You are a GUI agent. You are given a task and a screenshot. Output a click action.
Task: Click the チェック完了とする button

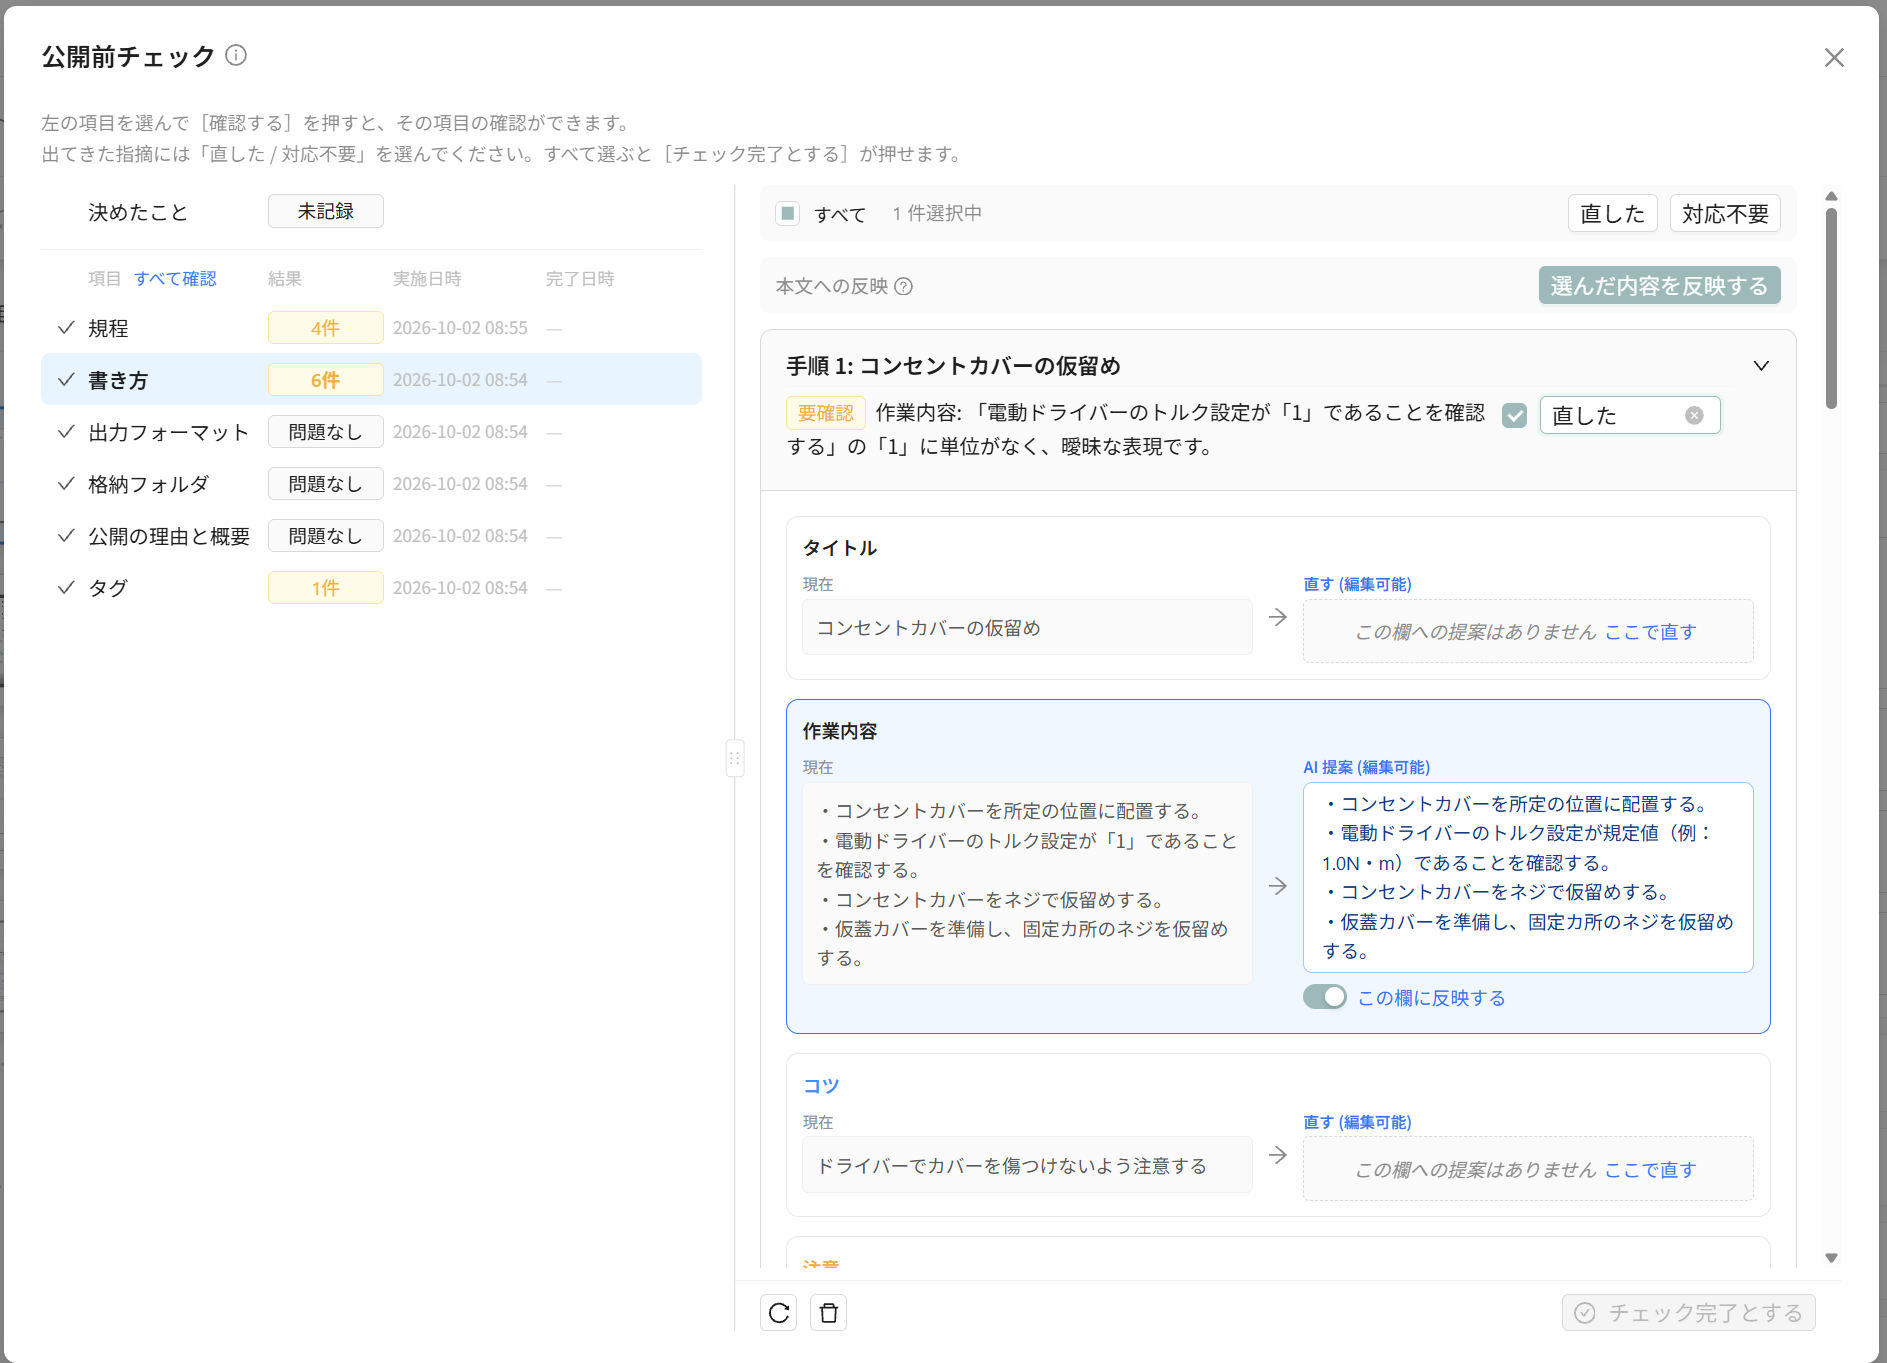tap(1688, 1312)
